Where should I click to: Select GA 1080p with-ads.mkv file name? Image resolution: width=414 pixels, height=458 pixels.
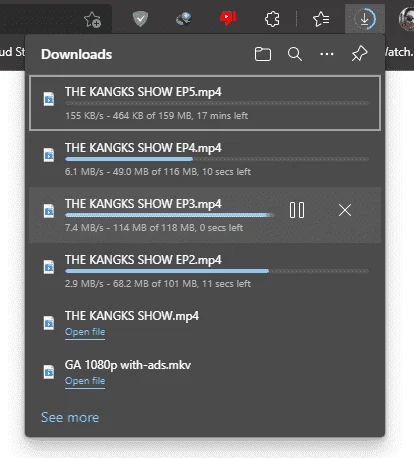128,365
